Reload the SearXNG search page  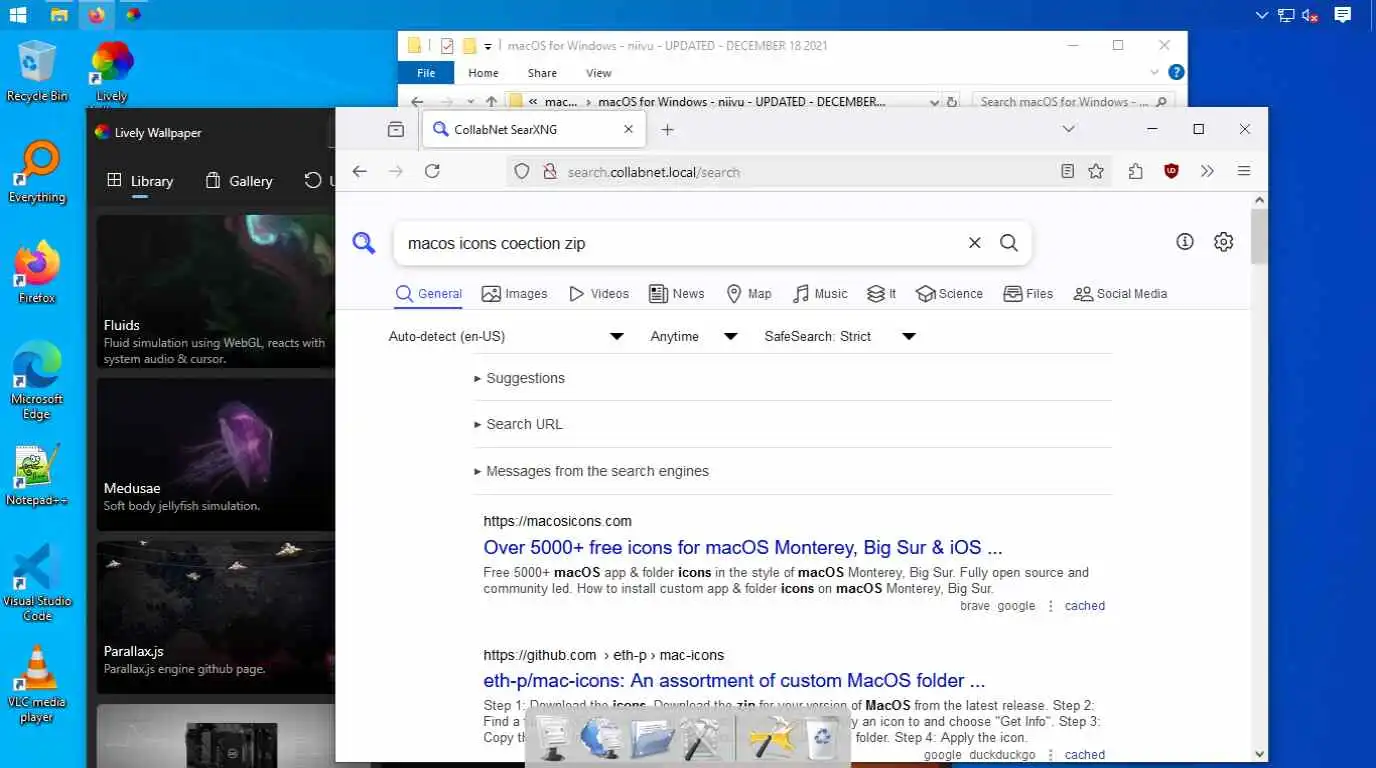(x=432, y=172)
